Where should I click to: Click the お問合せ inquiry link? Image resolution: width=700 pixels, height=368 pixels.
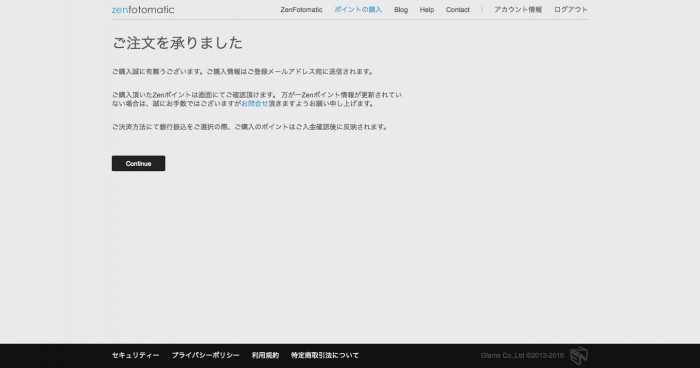tap(254, 104)
